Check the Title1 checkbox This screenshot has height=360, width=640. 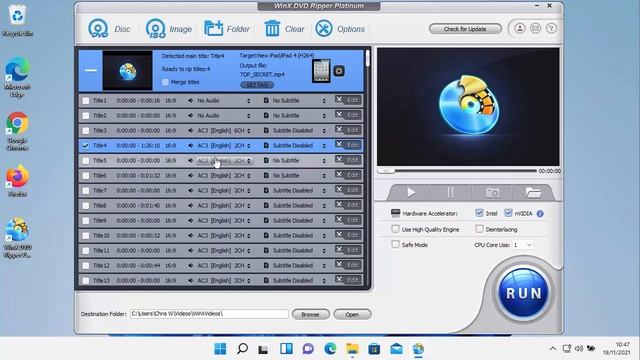tap(86, 101)
